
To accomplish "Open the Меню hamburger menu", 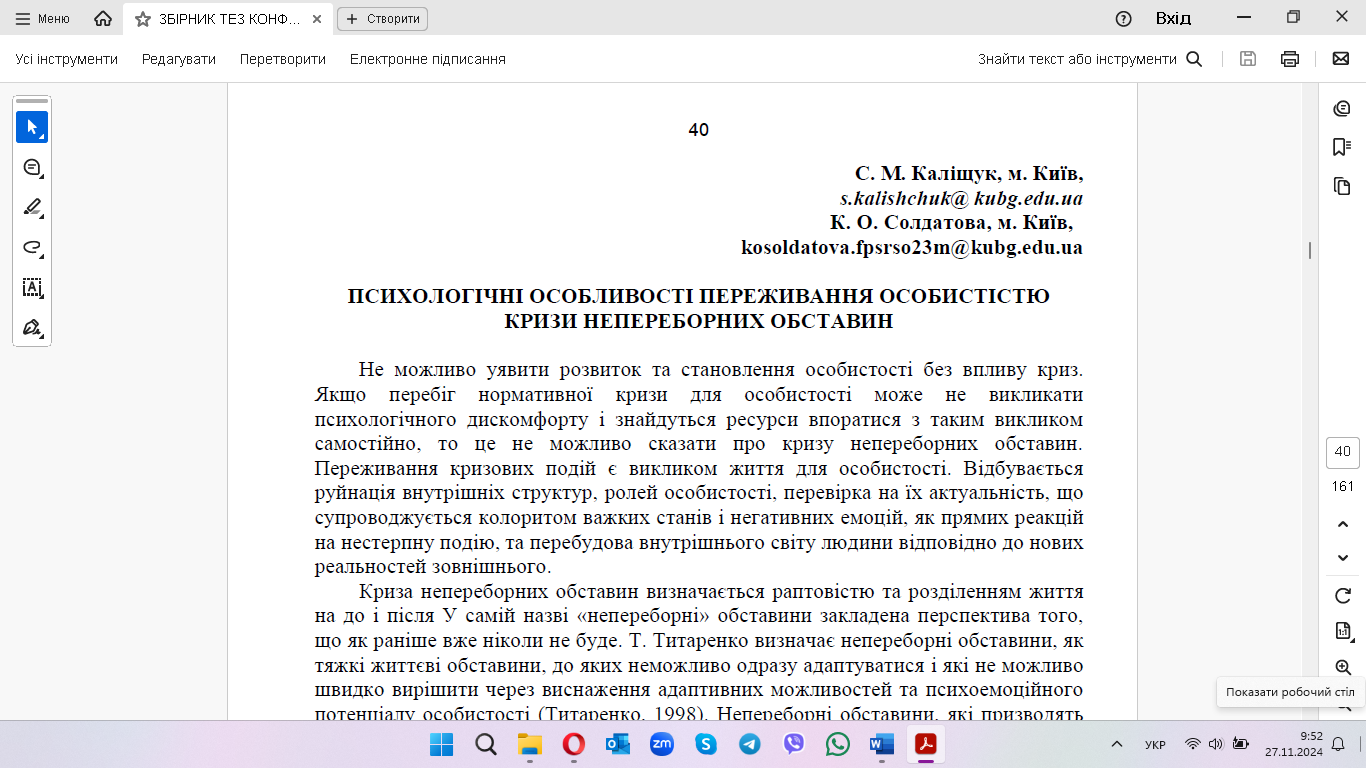I will pyautogui.click(x=43, y=19).
